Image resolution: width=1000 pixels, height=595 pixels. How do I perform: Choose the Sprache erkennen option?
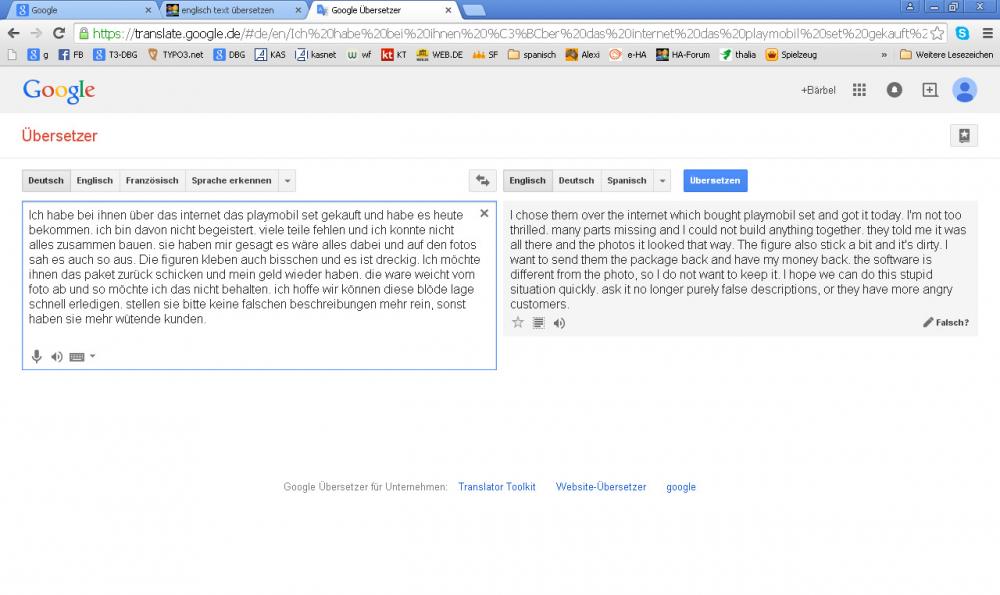(x=231, y=181)
